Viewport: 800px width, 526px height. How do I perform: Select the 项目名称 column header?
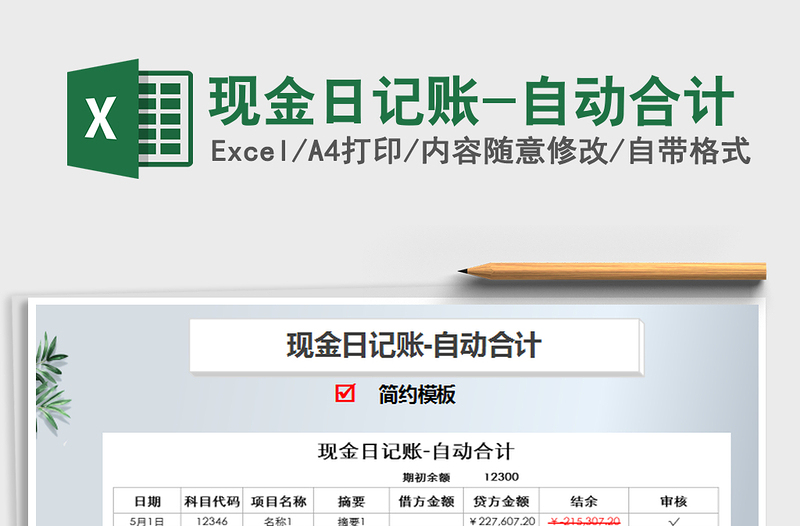tap(278, 501)
